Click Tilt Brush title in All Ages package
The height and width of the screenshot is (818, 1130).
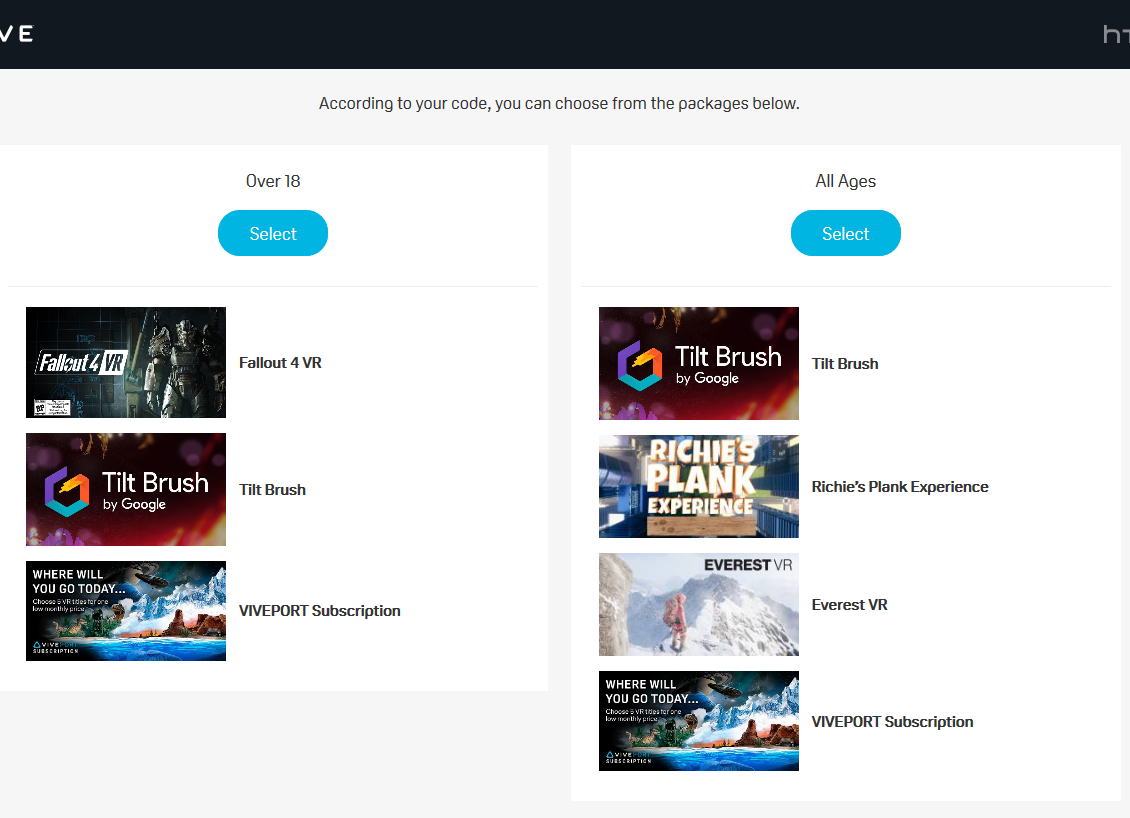(x=845, y=364)
